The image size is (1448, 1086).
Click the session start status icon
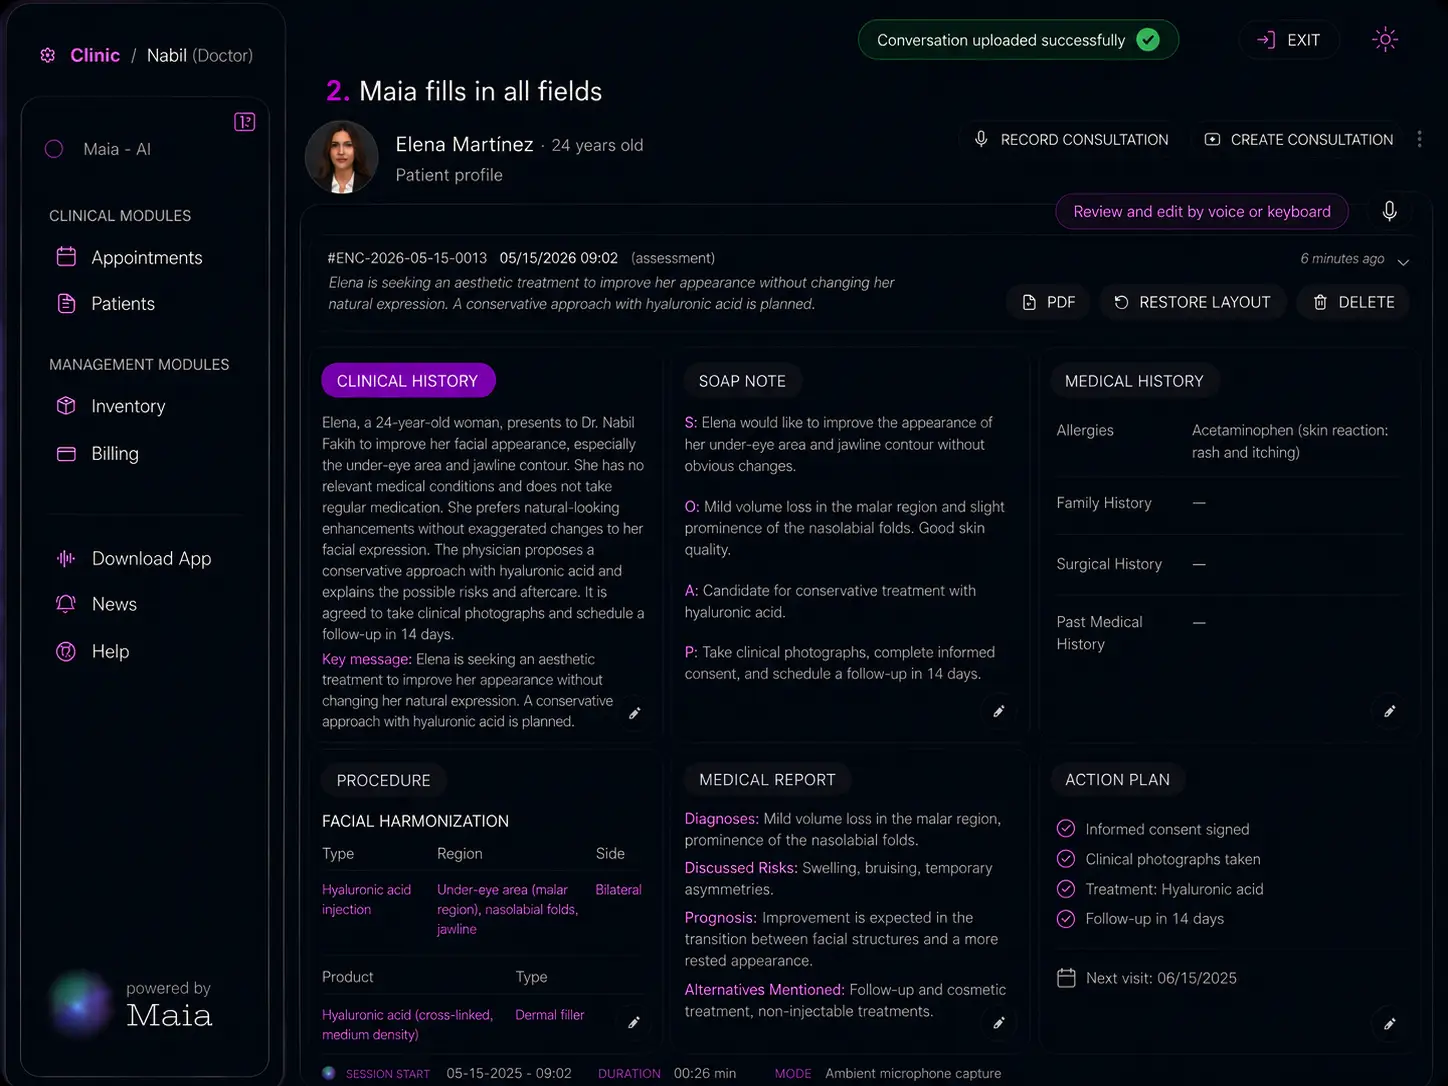(329, 1073)
